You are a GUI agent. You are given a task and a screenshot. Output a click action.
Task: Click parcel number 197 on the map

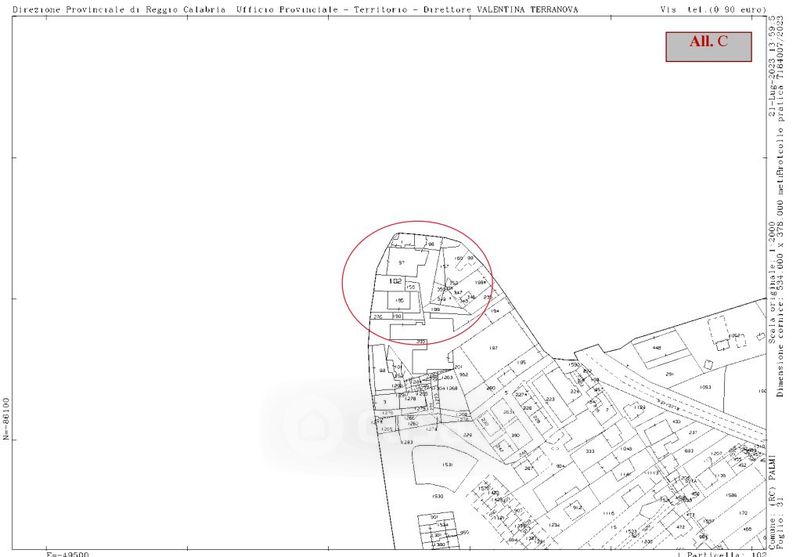point(493,348)
